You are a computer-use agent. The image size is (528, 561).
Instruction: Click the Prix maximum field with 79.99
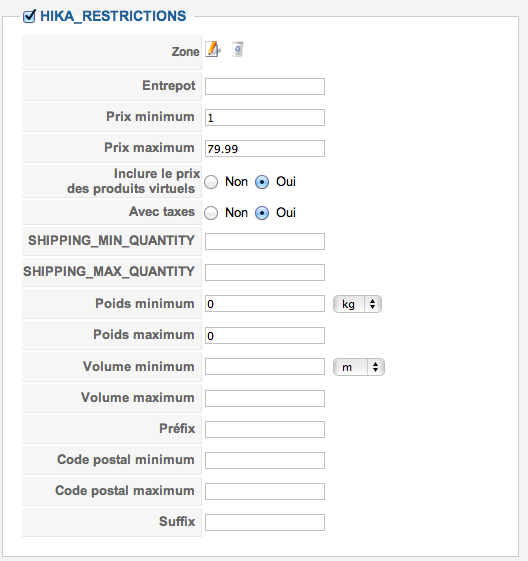pyautogui.click(x=265, y=148)
